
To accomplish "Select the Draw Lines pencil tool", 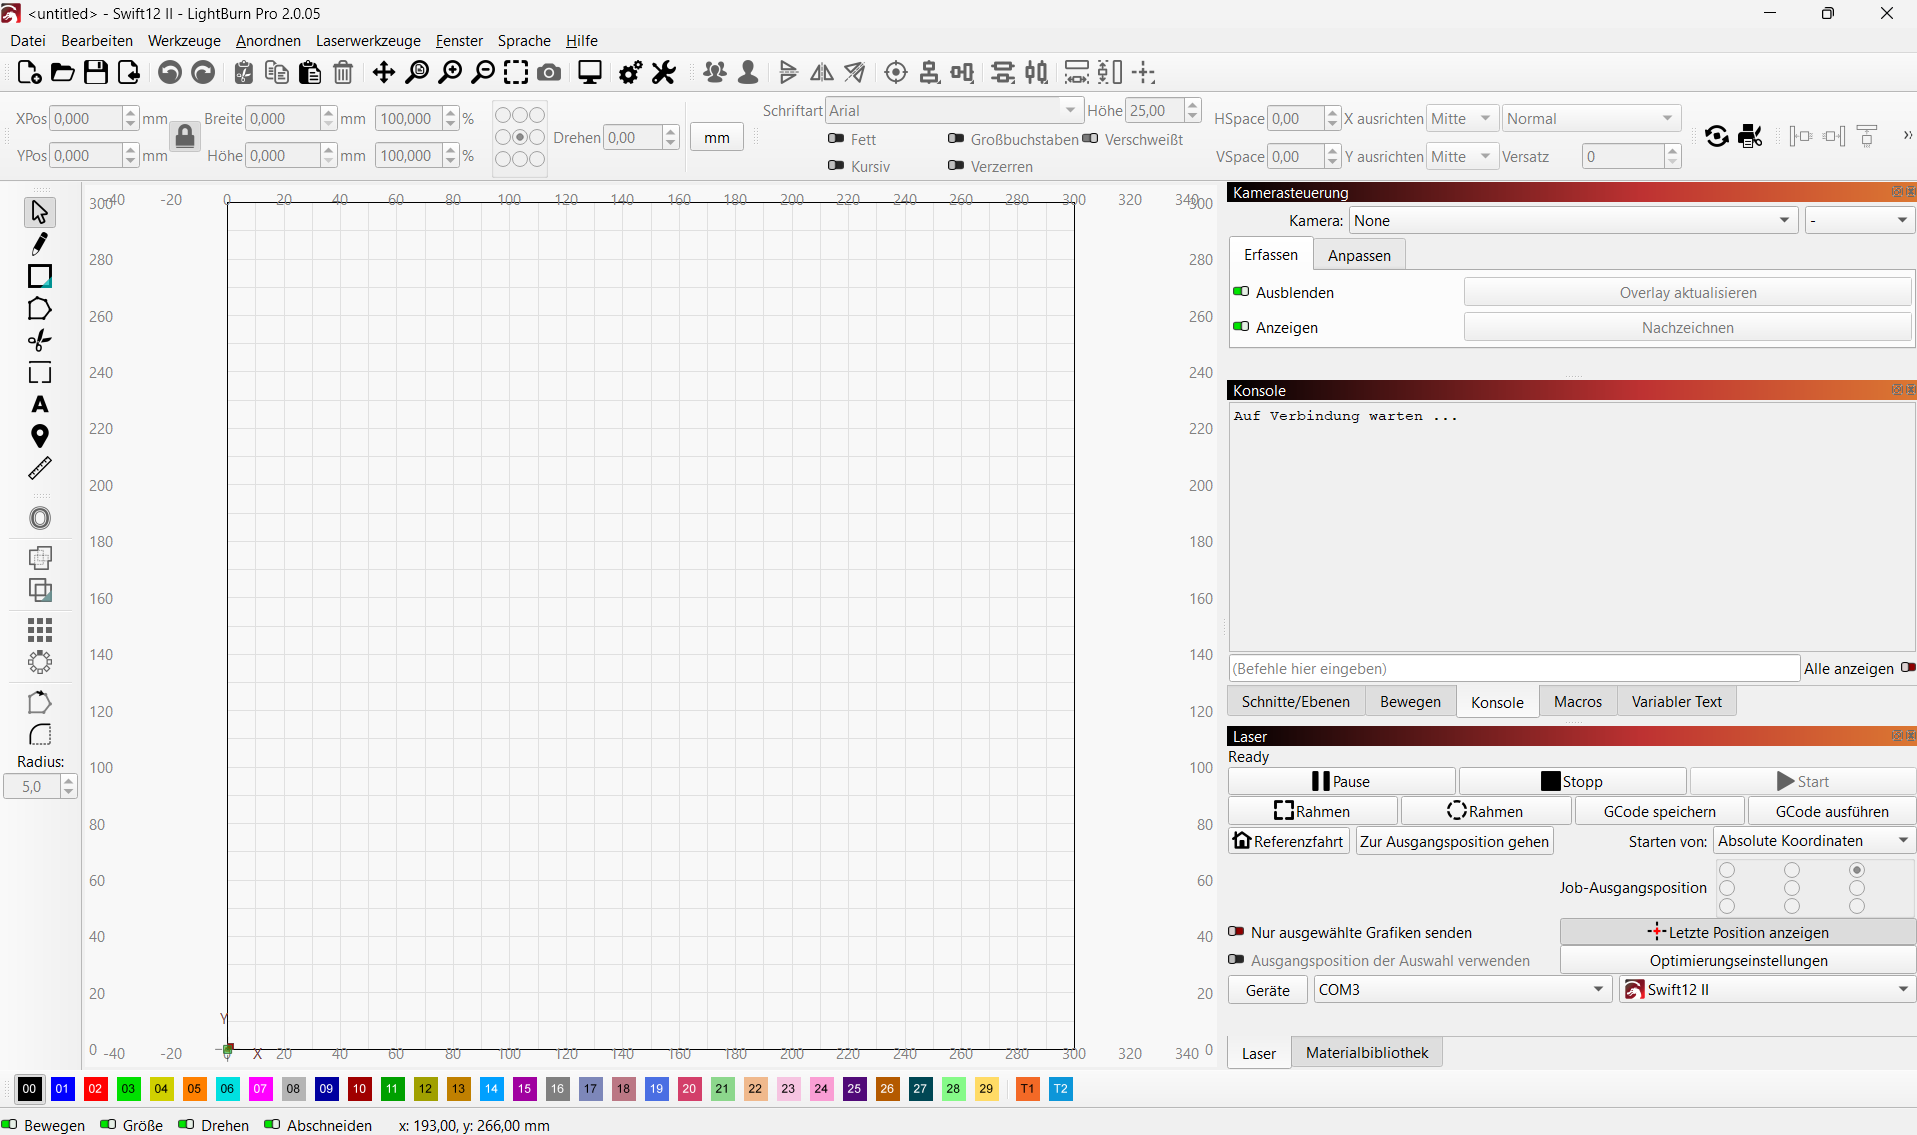I will point(40,244).
